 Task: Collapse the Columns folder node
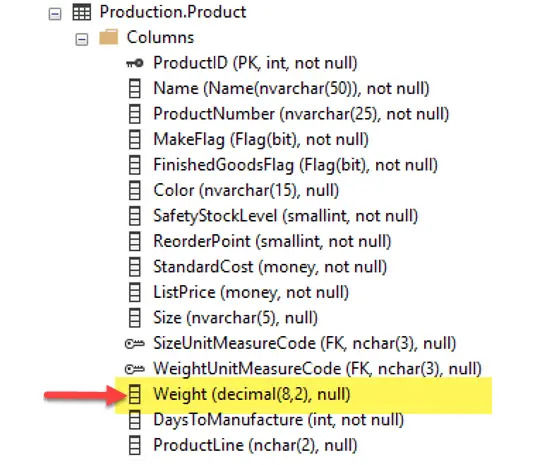[82, 40]
